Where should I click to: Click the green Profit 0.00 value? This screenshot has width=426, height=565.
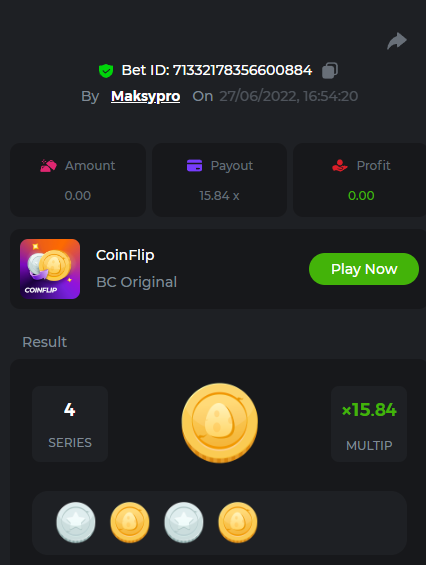coord(361,196)
